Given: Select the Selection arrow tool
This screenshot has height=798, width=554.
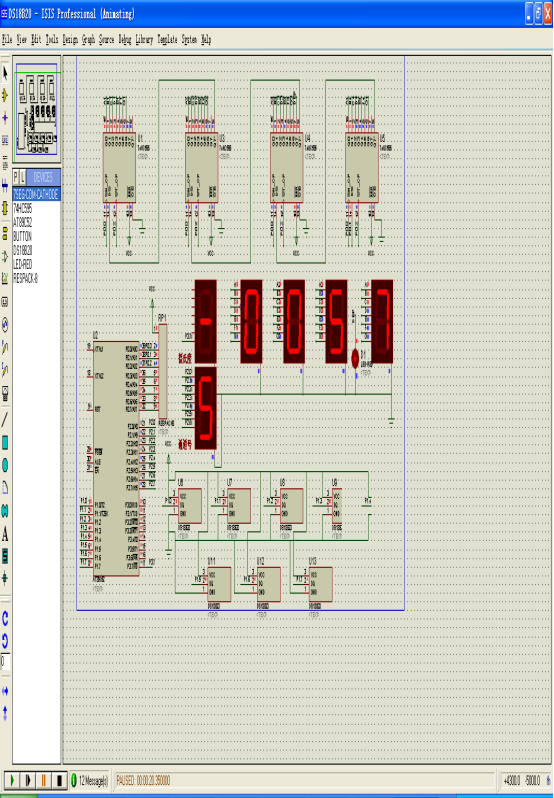Looking at the screenshot, I should click(5, 73).
